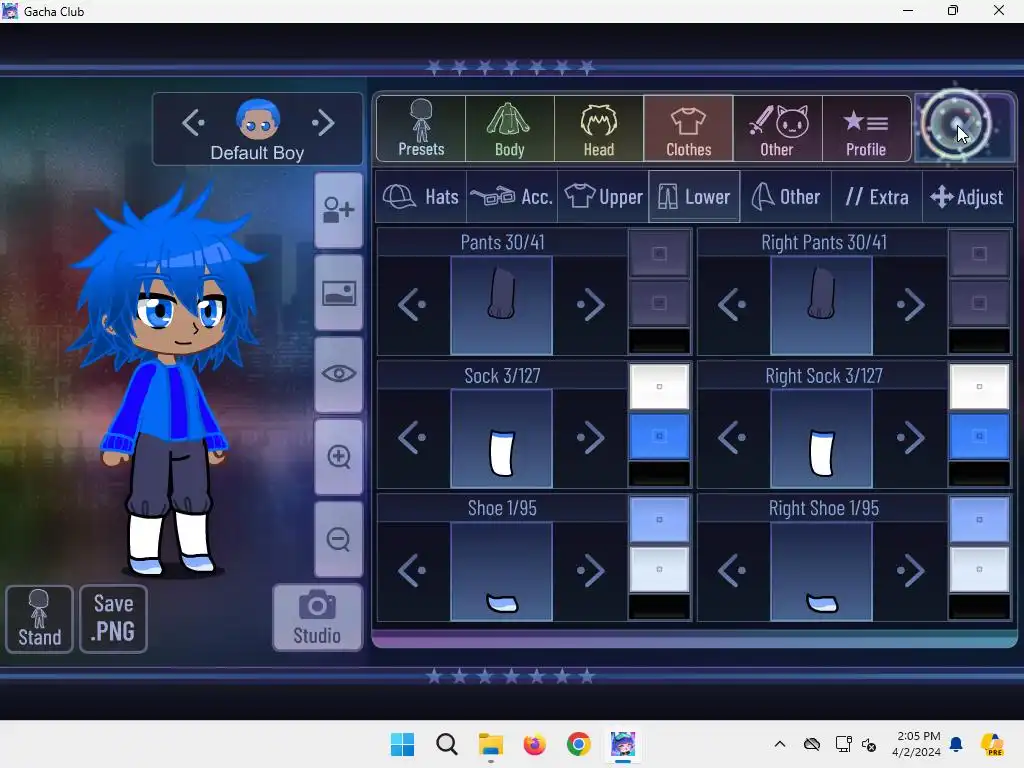Switch to previous character slot
The width and height of the screenshot is (1024, 768).
point(193,122)
